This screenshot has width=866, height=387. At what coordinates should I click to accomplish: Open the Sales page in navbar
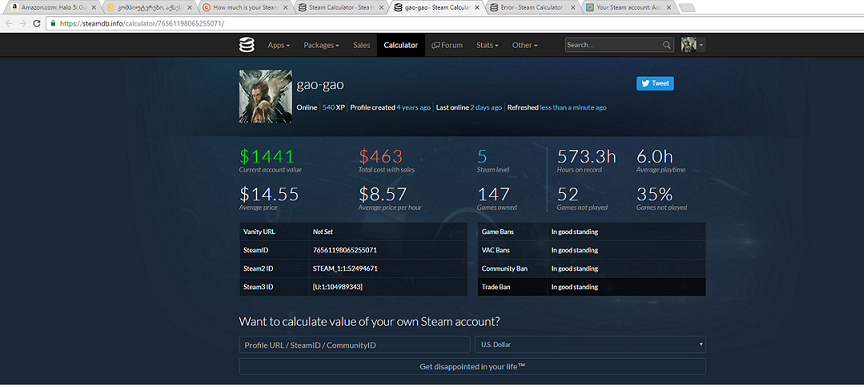tap(362, 45)
